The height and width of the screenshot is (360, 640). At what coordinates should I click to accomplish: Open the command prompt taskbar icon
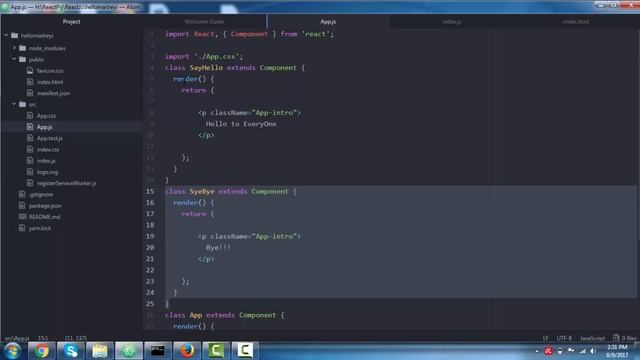click(x=158, y=351)
